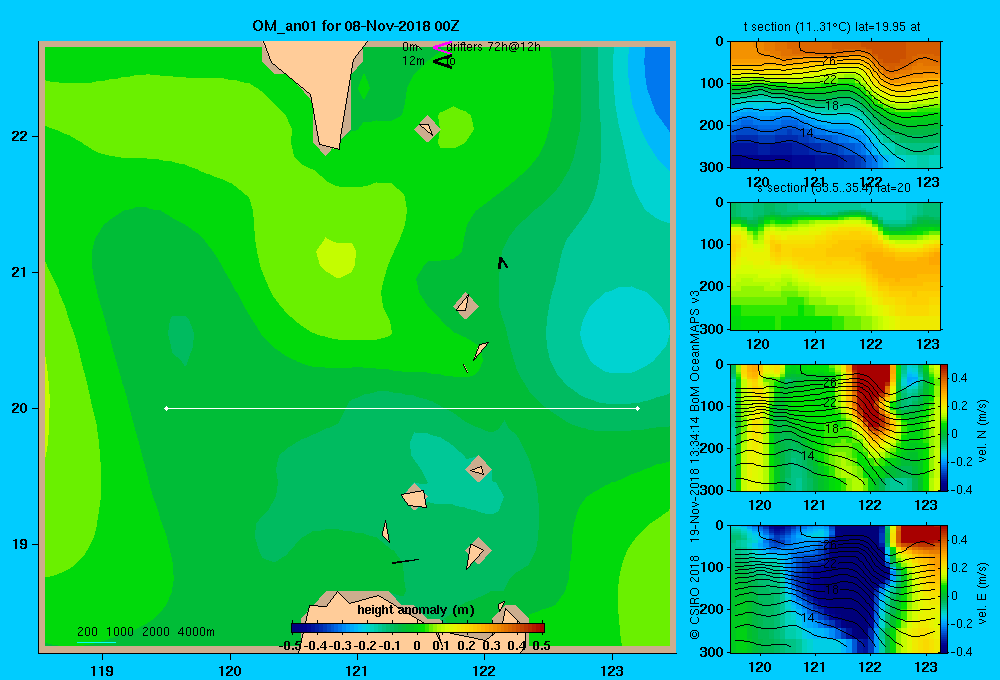Click the magenta 0m drifter arrow in legend
1000x680 pixels.
[442, 47]
